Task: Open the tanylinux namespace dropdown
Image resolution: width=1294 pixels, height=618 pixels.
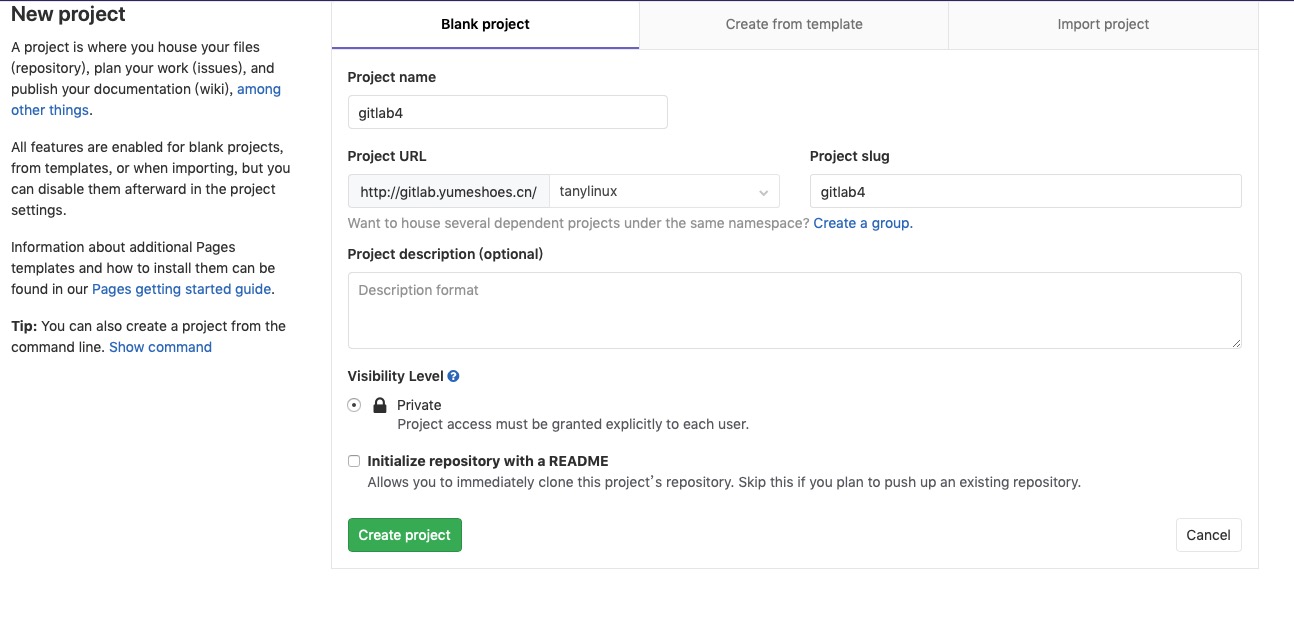Action: [664, 191]
